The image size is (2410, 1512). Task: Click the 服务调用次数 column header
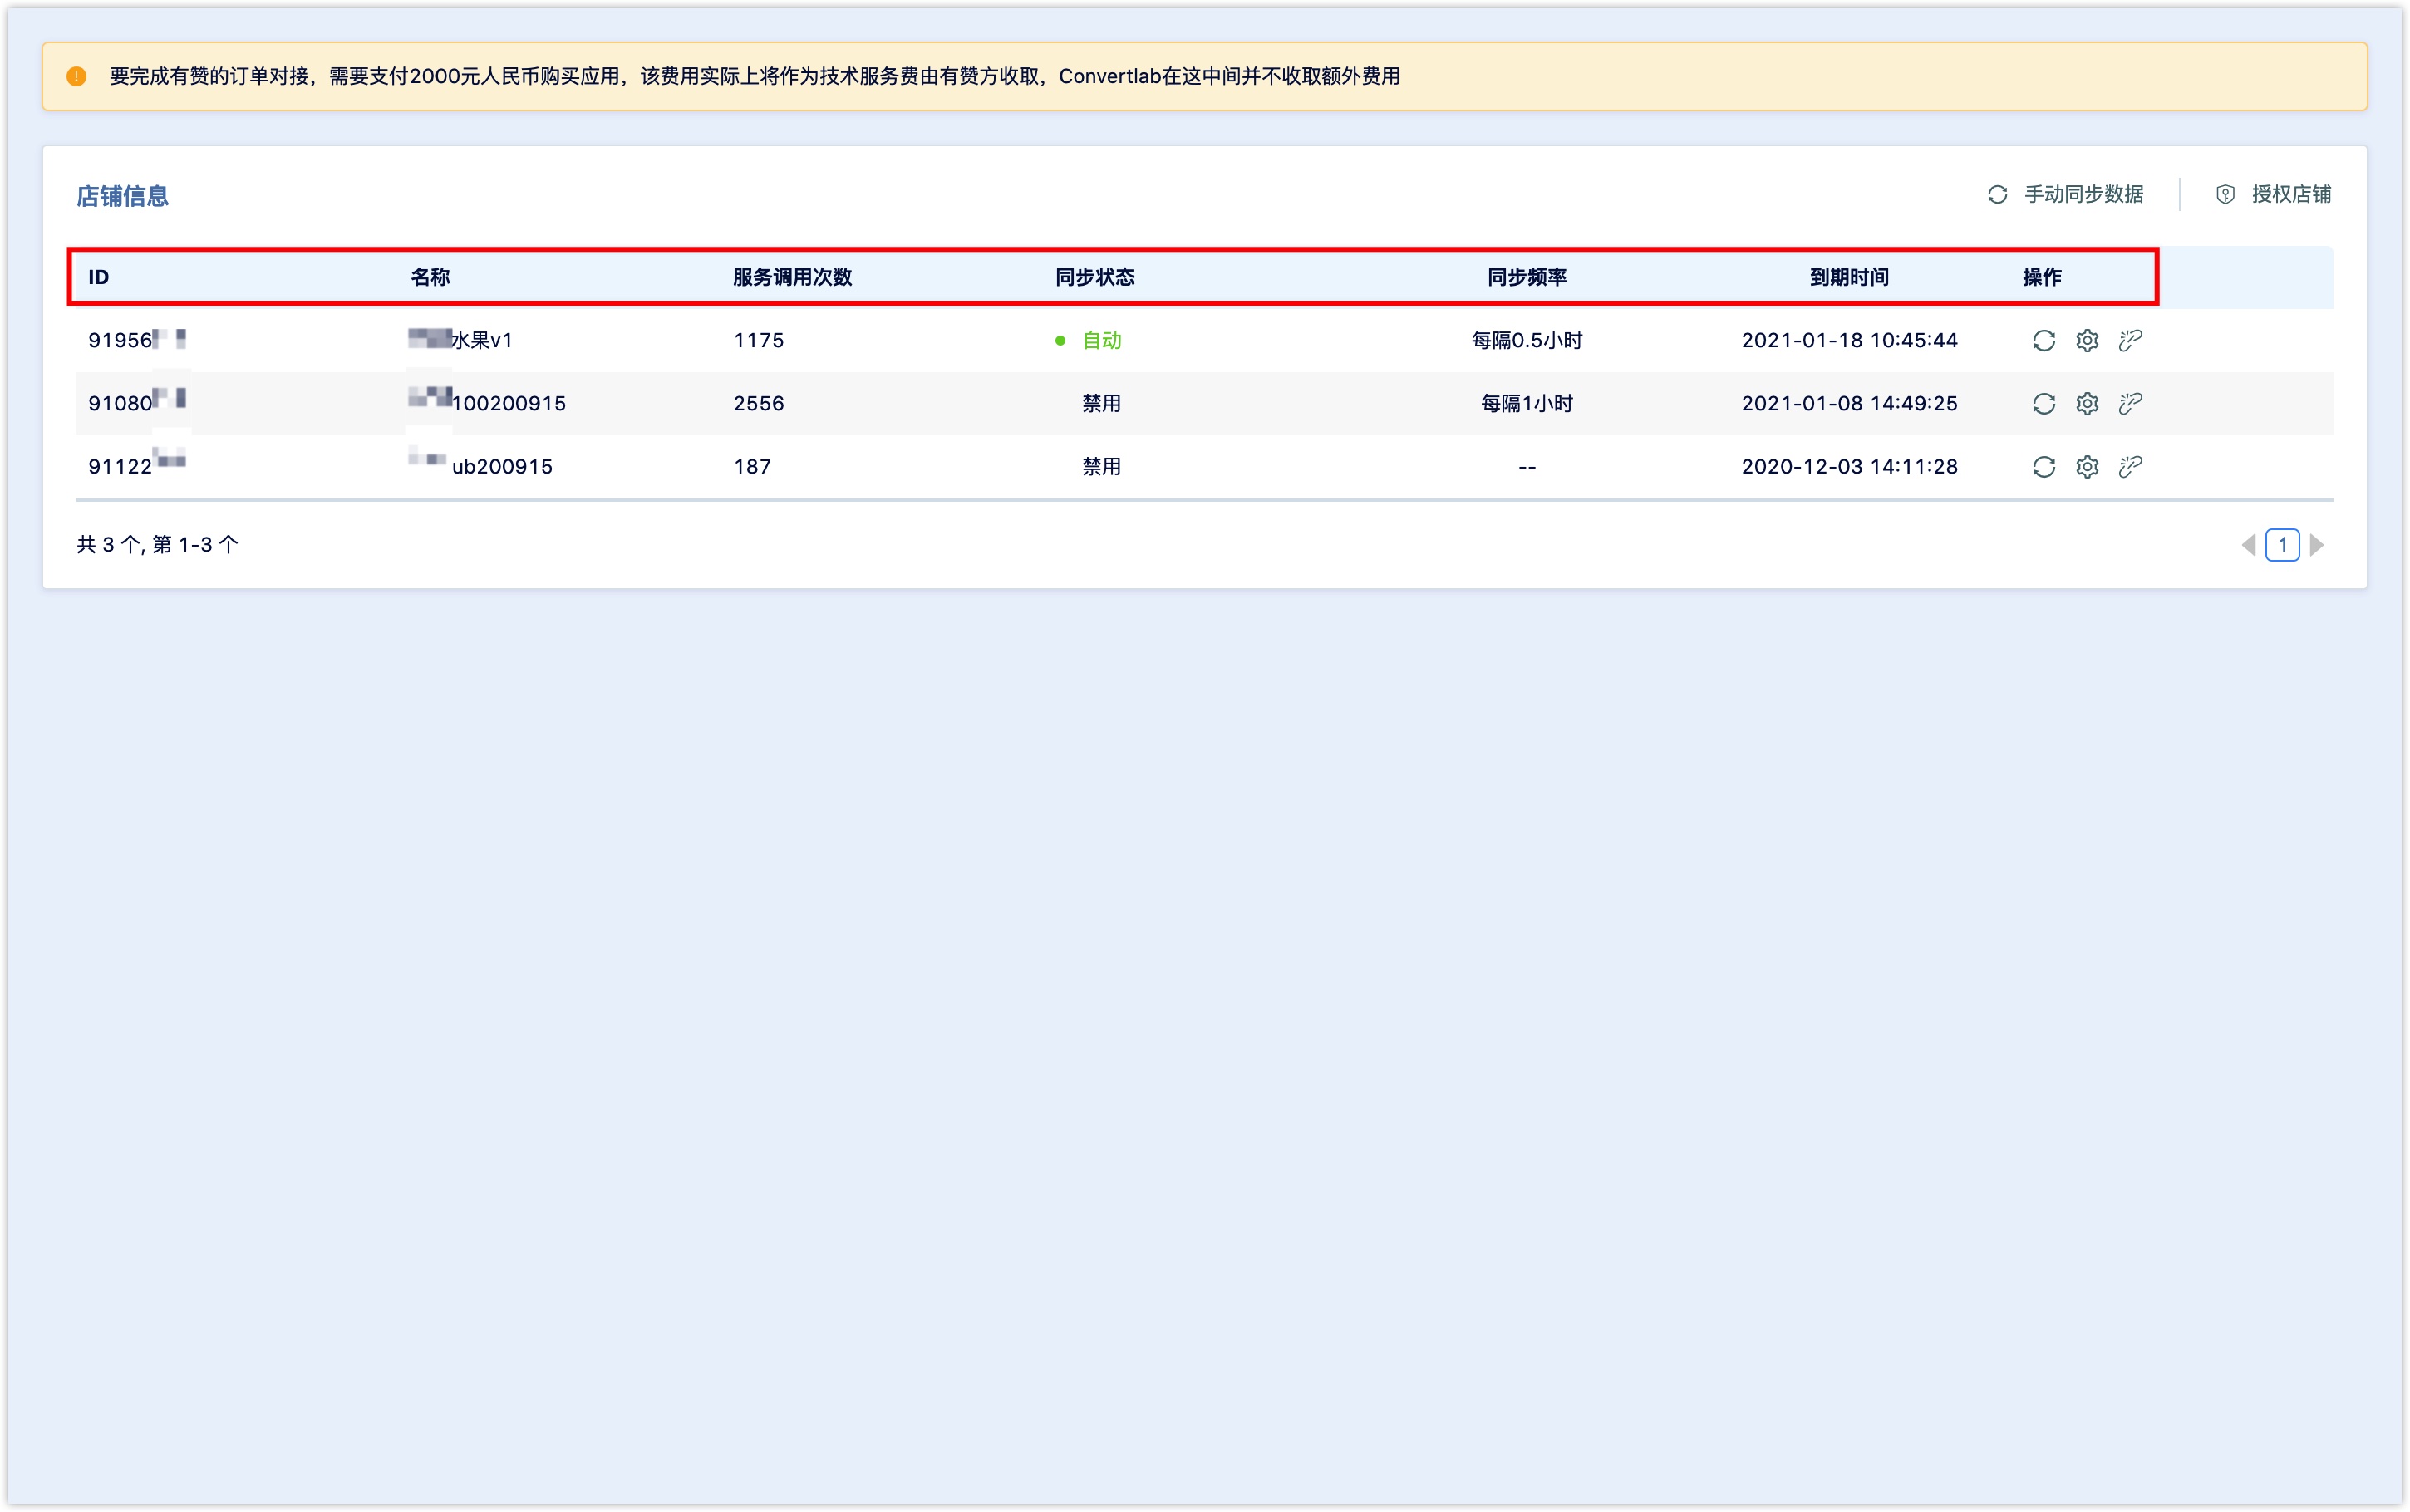pos(792,277)
